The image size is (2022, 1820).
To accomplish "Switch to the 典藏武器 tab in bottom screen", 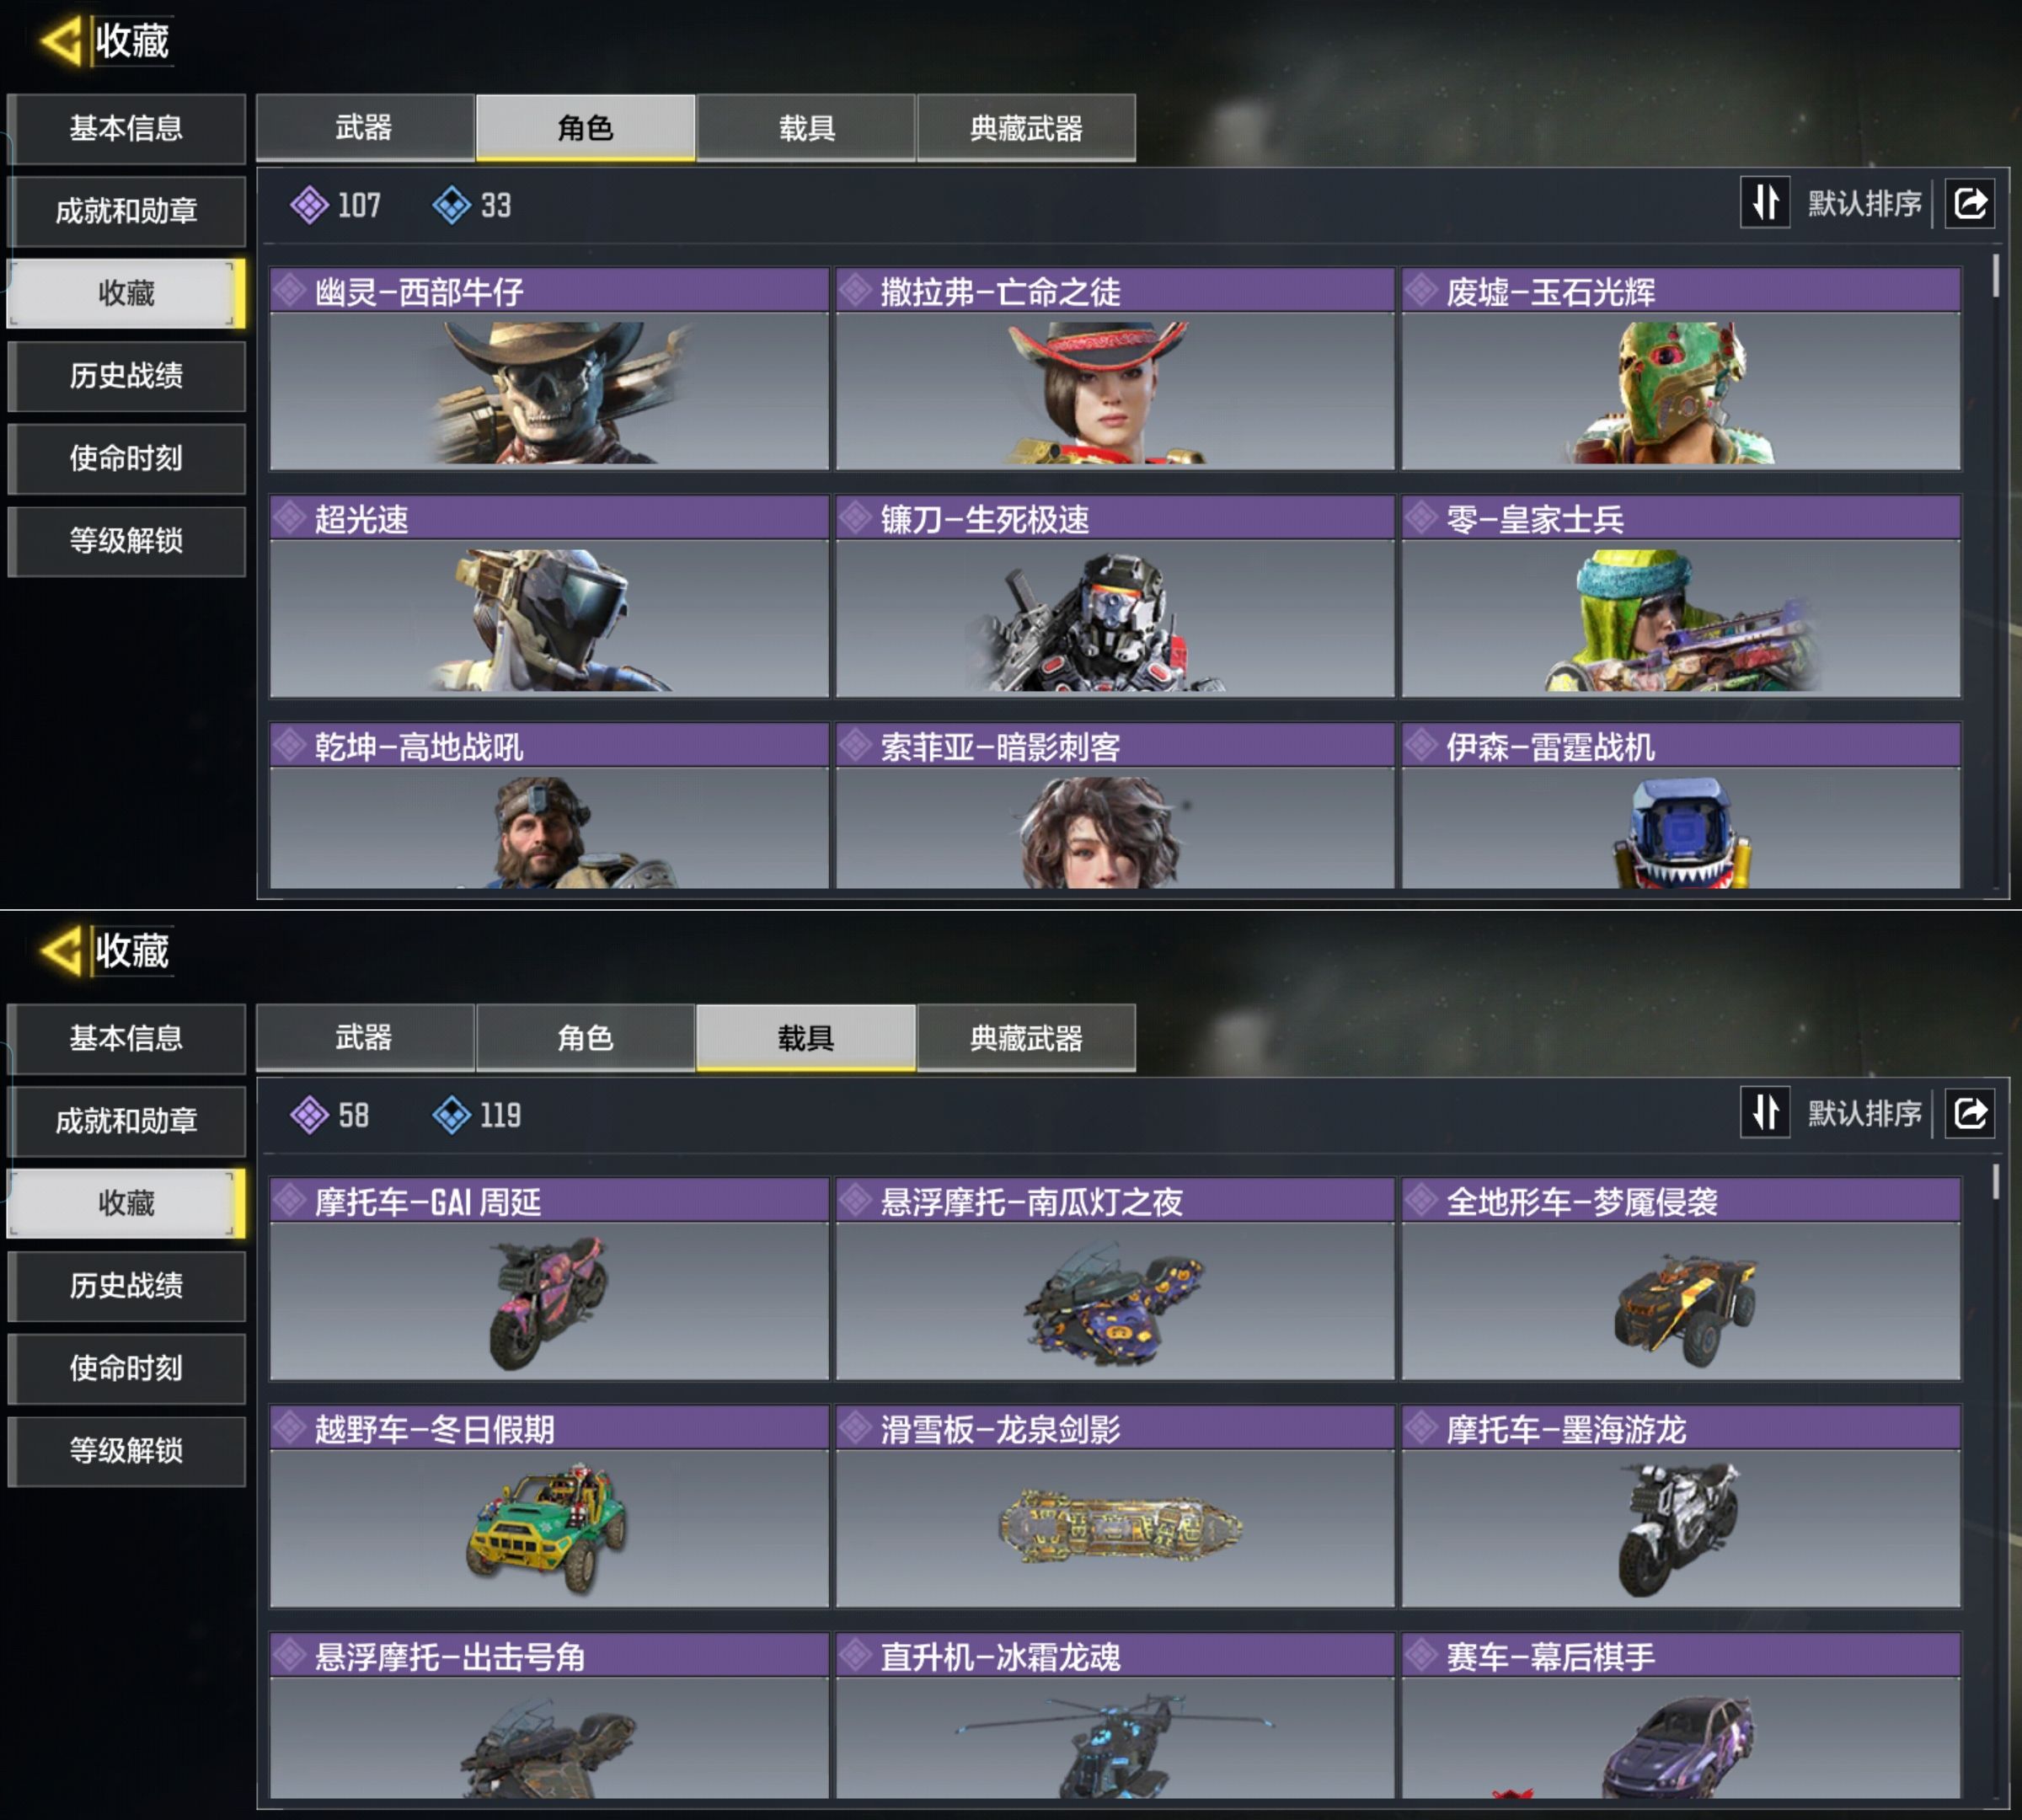I will [1026, 1038].
